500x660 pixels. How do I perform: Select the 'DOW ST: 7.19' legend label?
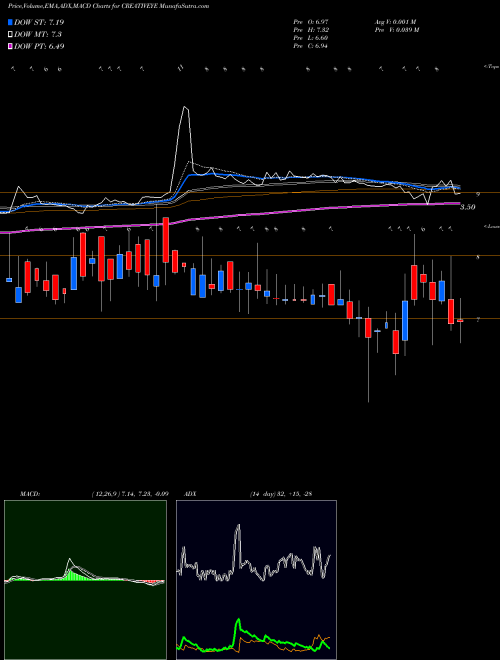coord(39,22)
